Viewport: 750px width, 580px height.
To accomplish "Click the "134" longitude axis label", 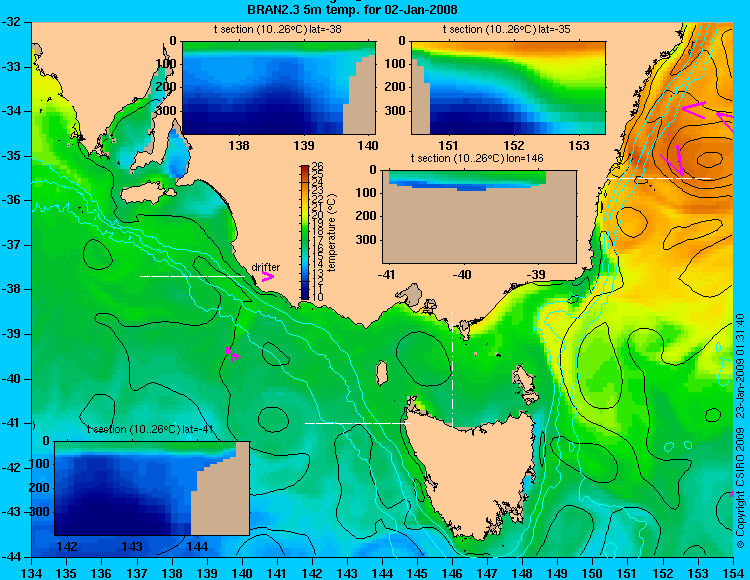I will click(x=32, y=573).
